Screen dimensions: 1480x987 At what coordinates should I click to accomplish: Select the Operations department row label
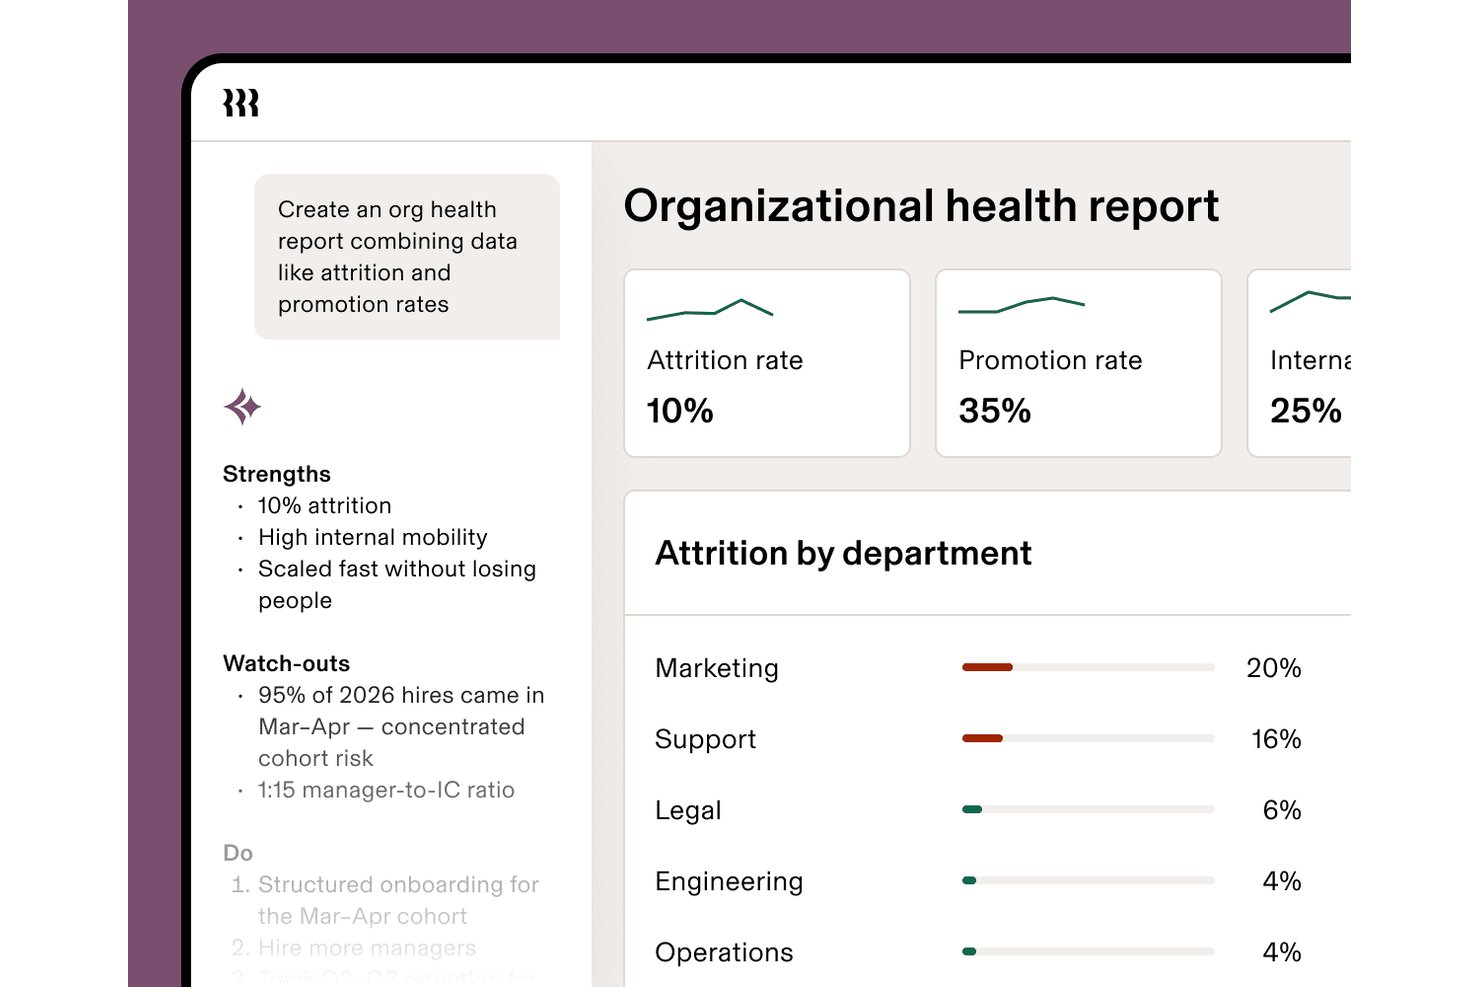724,952
